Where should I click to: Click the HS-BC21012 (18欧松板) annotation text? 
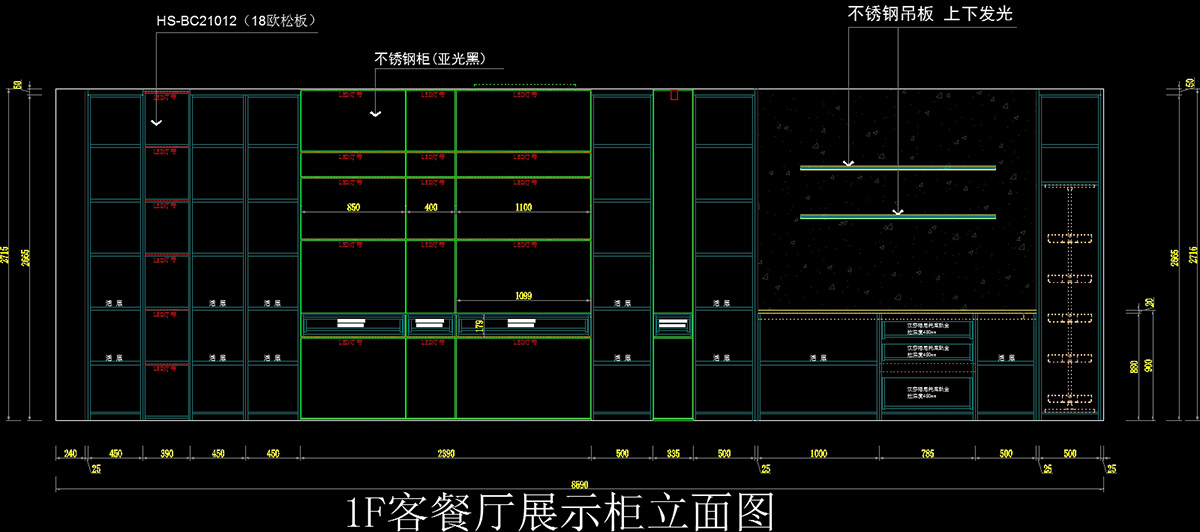click(236, 20)
